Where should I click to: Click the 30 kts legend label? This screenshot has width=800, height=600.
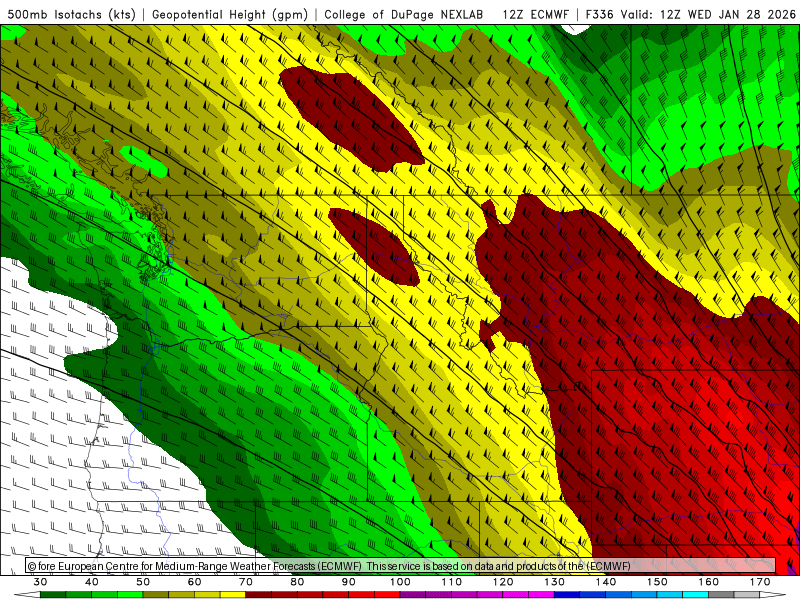(x=40, y=582)
